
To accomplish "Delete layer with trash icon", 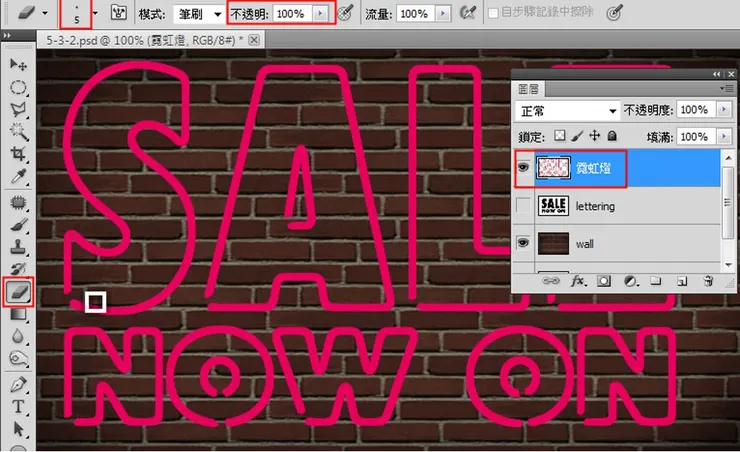I will [x=708, y=281].
